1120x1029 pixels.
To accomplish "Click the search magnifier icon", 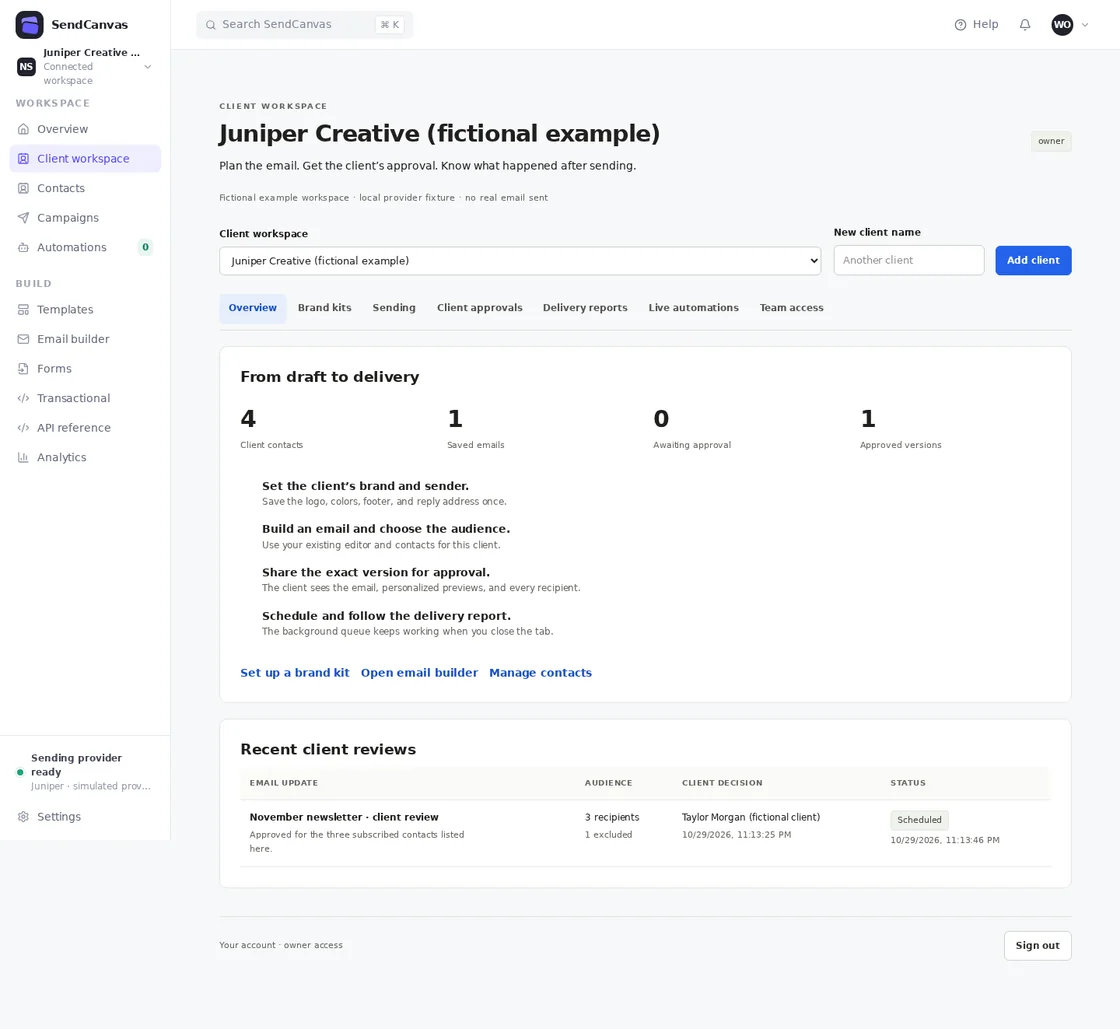I will tap(211, 25).
